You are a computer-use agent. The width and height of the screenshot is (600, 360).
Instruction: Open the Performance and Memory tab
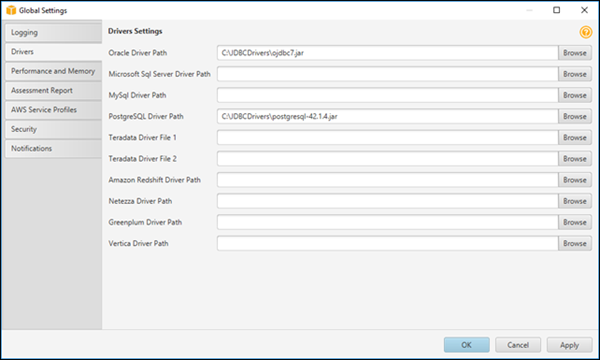(53, 71)
